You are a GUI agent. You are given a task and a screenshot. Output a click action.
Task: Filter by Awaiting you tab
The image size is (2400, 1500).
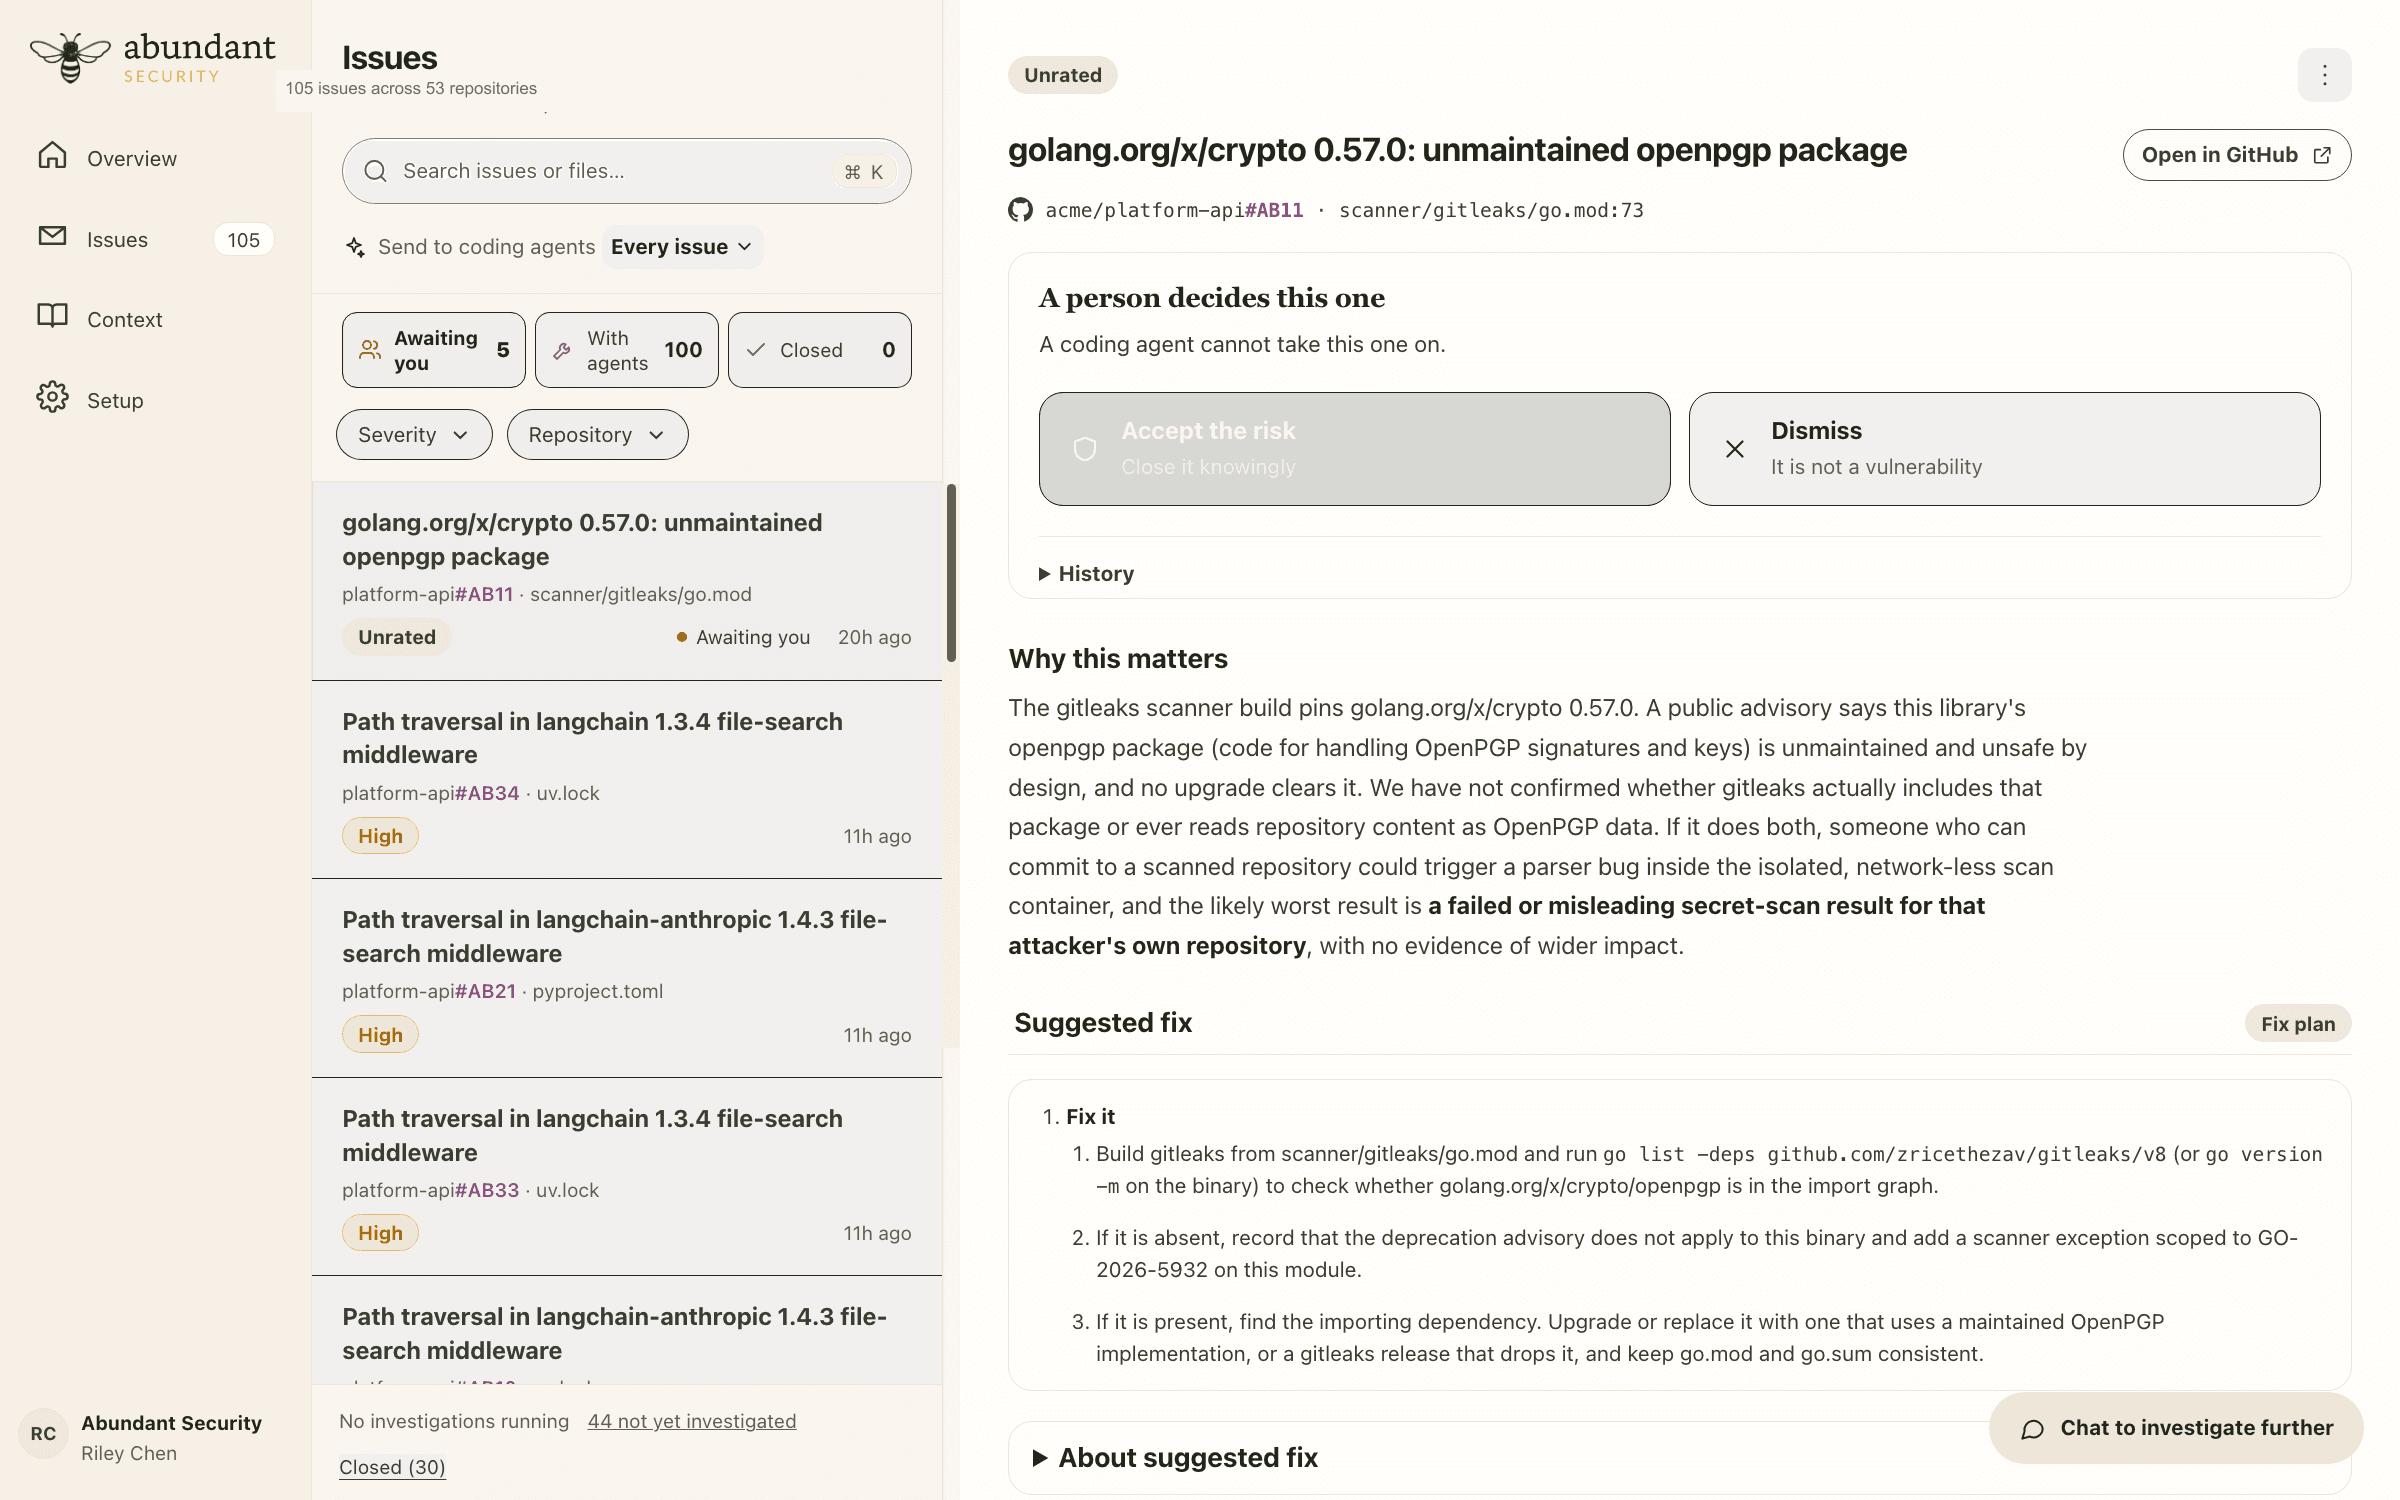[x=433, y=350]
